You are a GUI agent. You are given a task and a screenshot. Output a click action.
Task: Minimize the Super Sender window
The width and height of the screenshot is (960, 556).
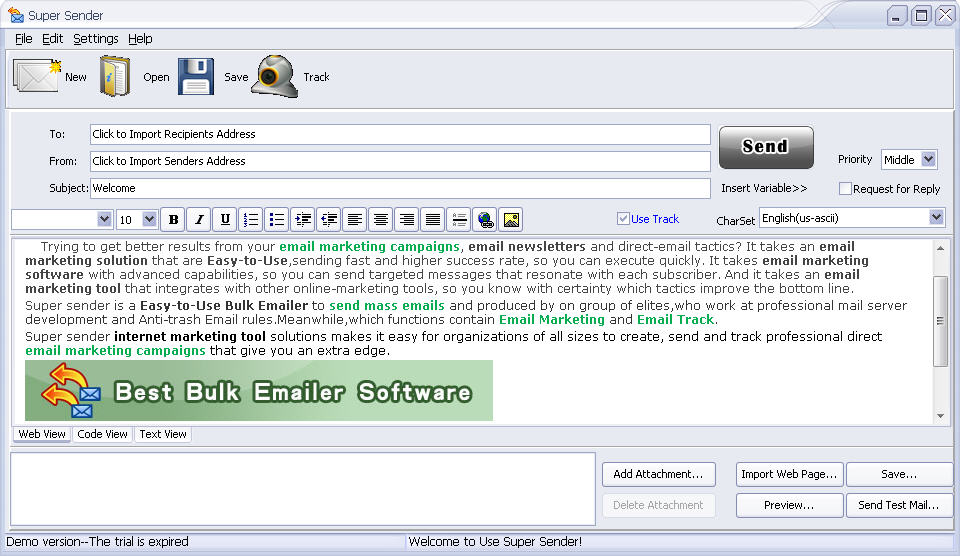(896, 15)
